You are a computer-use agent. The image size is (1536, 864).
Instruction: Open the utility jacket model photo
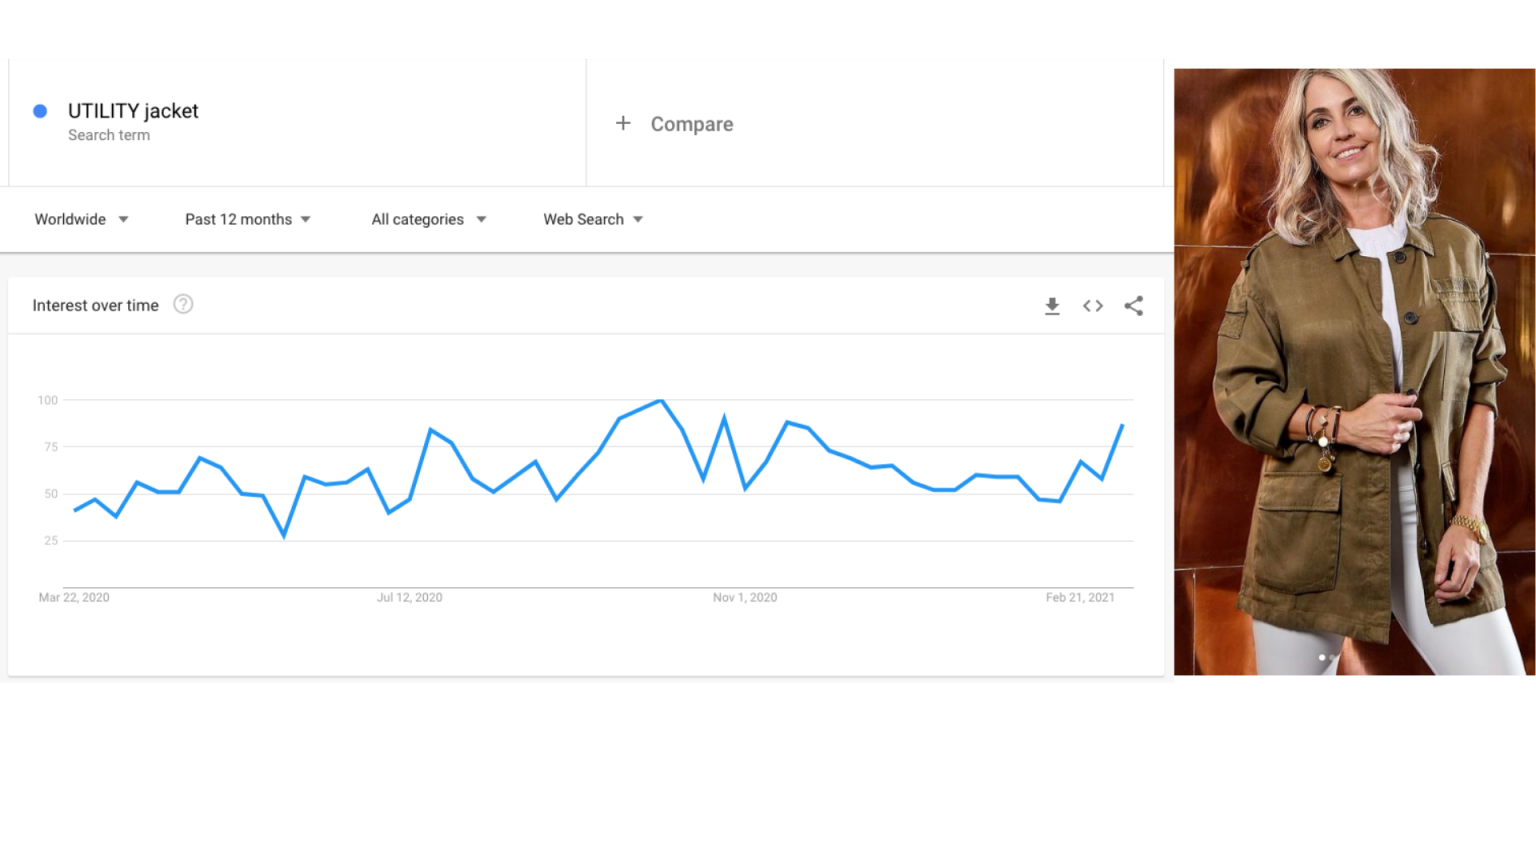pos(1354,372)
